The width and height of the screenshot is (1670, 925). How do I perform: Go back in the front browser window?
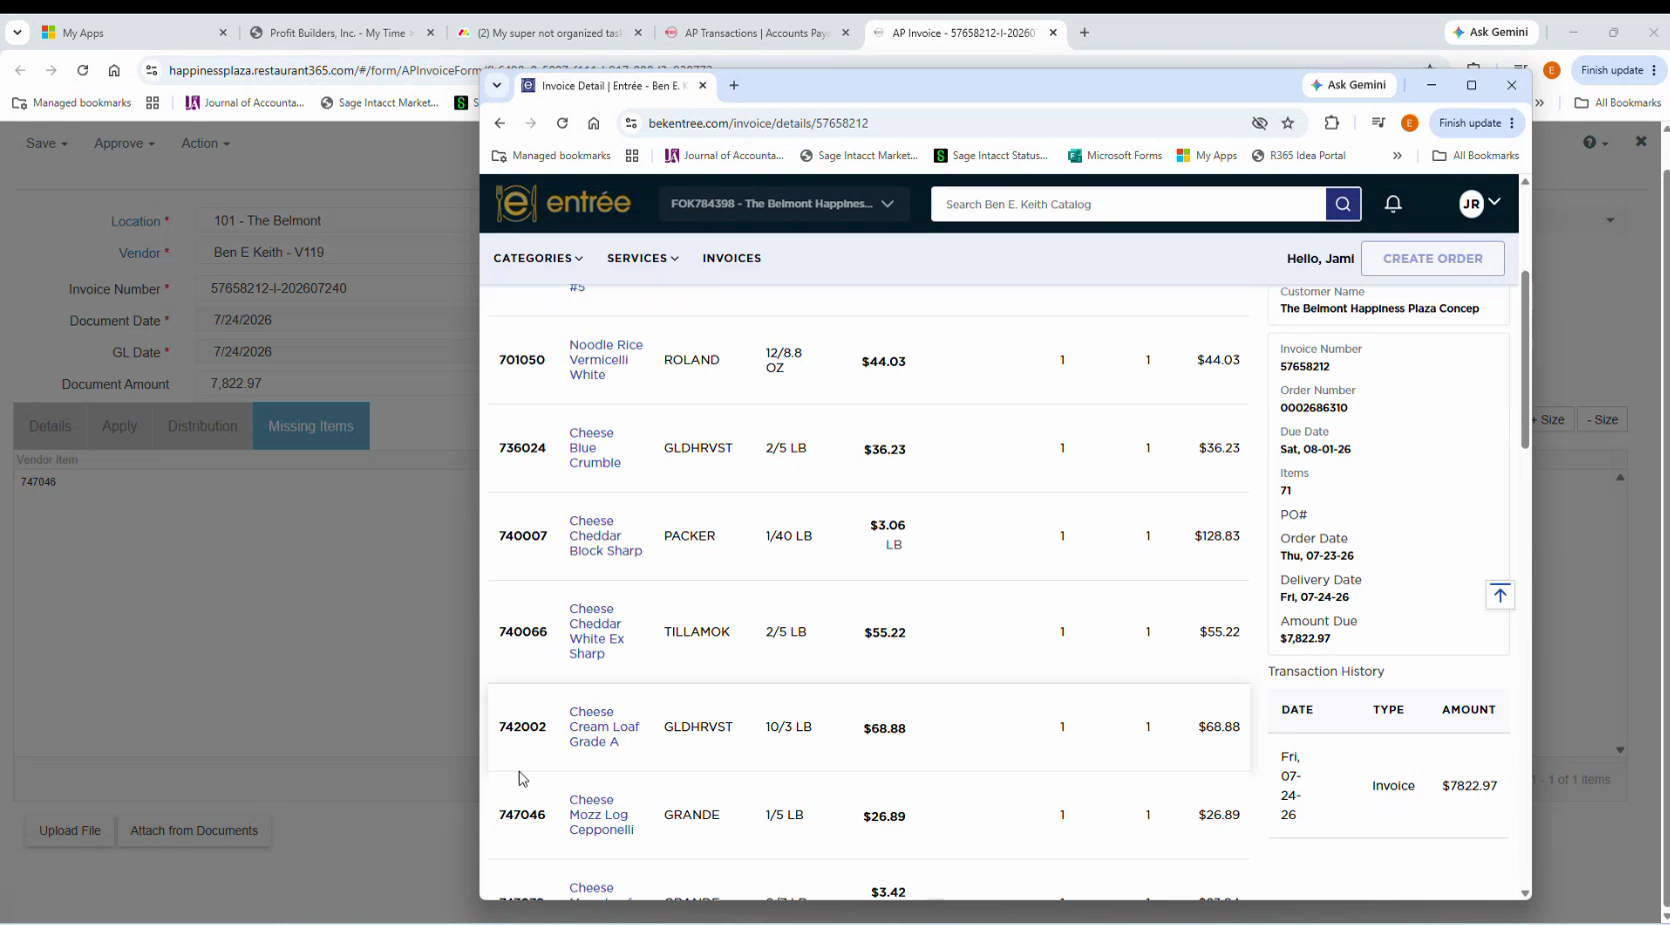[500, 123]
